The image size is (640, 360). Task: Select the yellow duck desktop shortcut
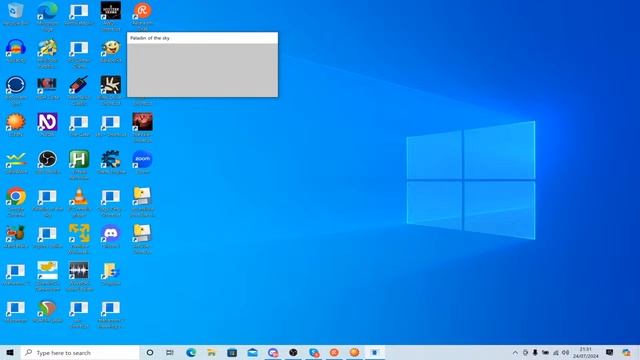pos(47,277)
